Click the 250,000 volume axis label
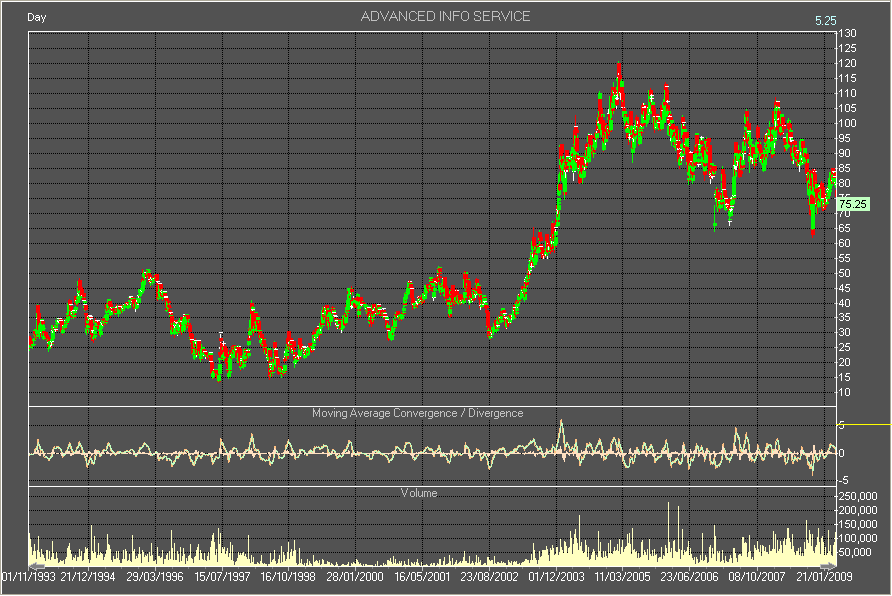The height and width of the screenshot is (596, 892). click(x=858, y=496)
